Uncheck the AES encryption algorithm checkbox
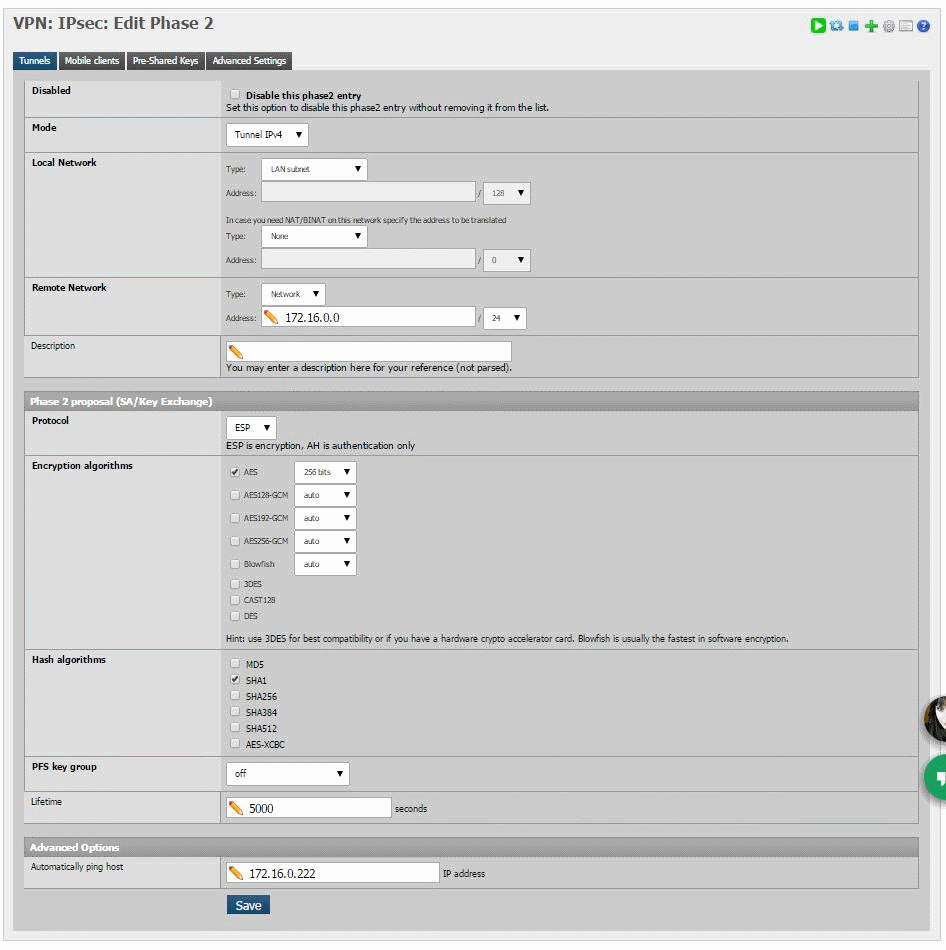 pos(235,472)
